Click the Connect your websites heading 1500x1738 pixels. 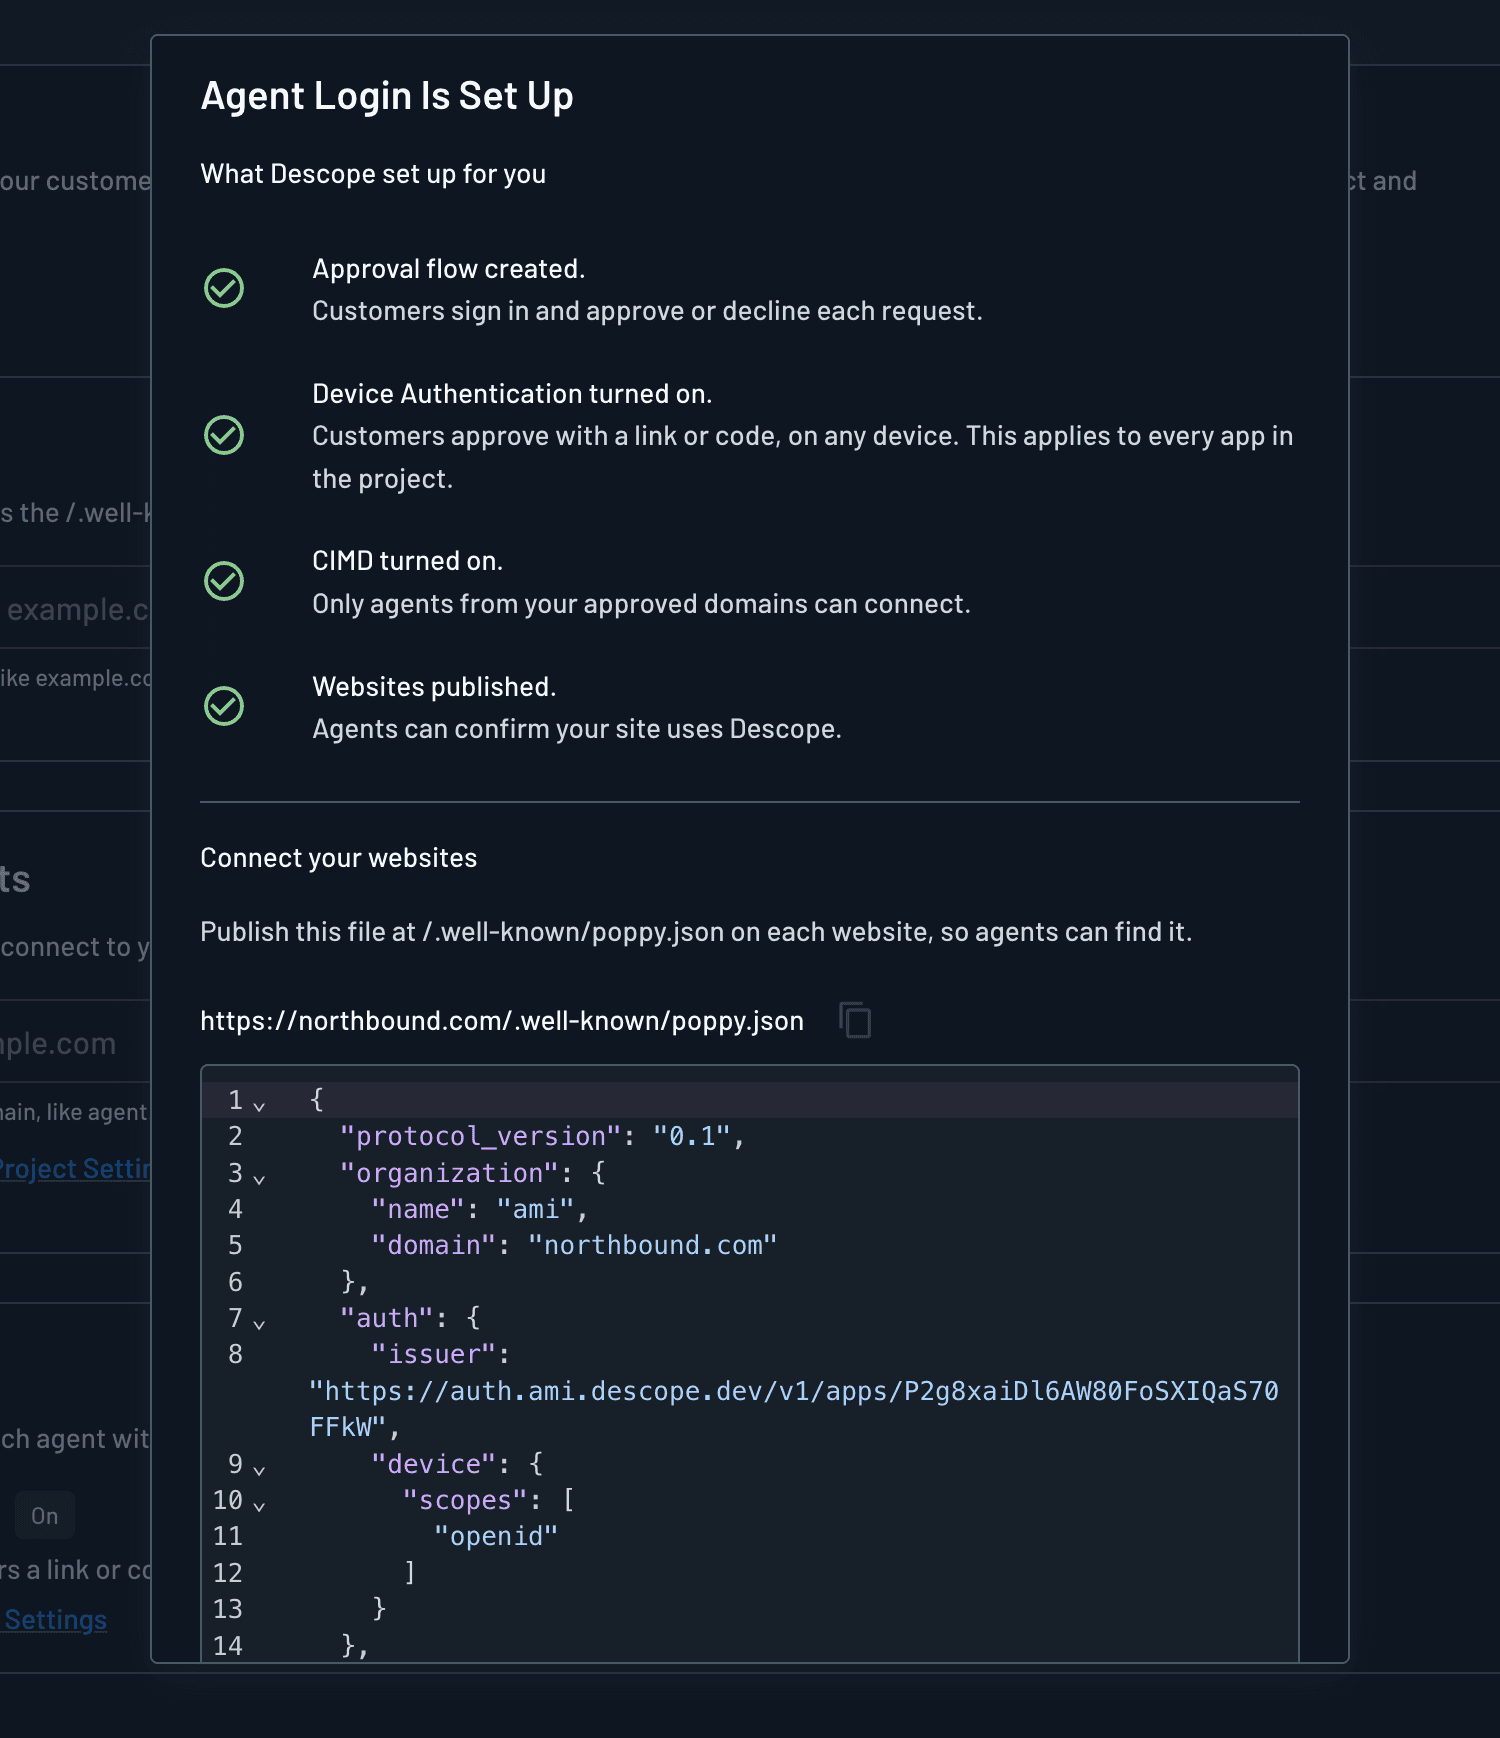pyautogui.click(x=339, y=858)
